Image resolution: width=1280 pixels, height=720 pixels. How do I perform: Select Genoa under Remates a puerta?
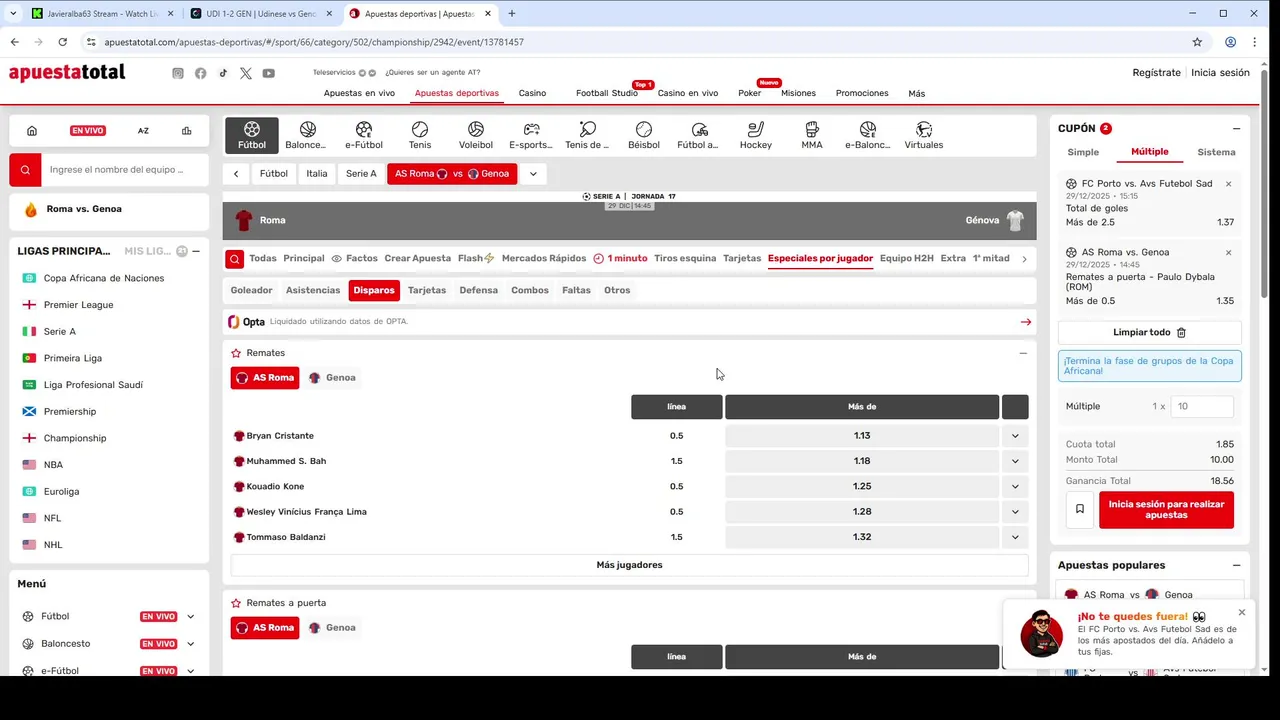[332, 628]
